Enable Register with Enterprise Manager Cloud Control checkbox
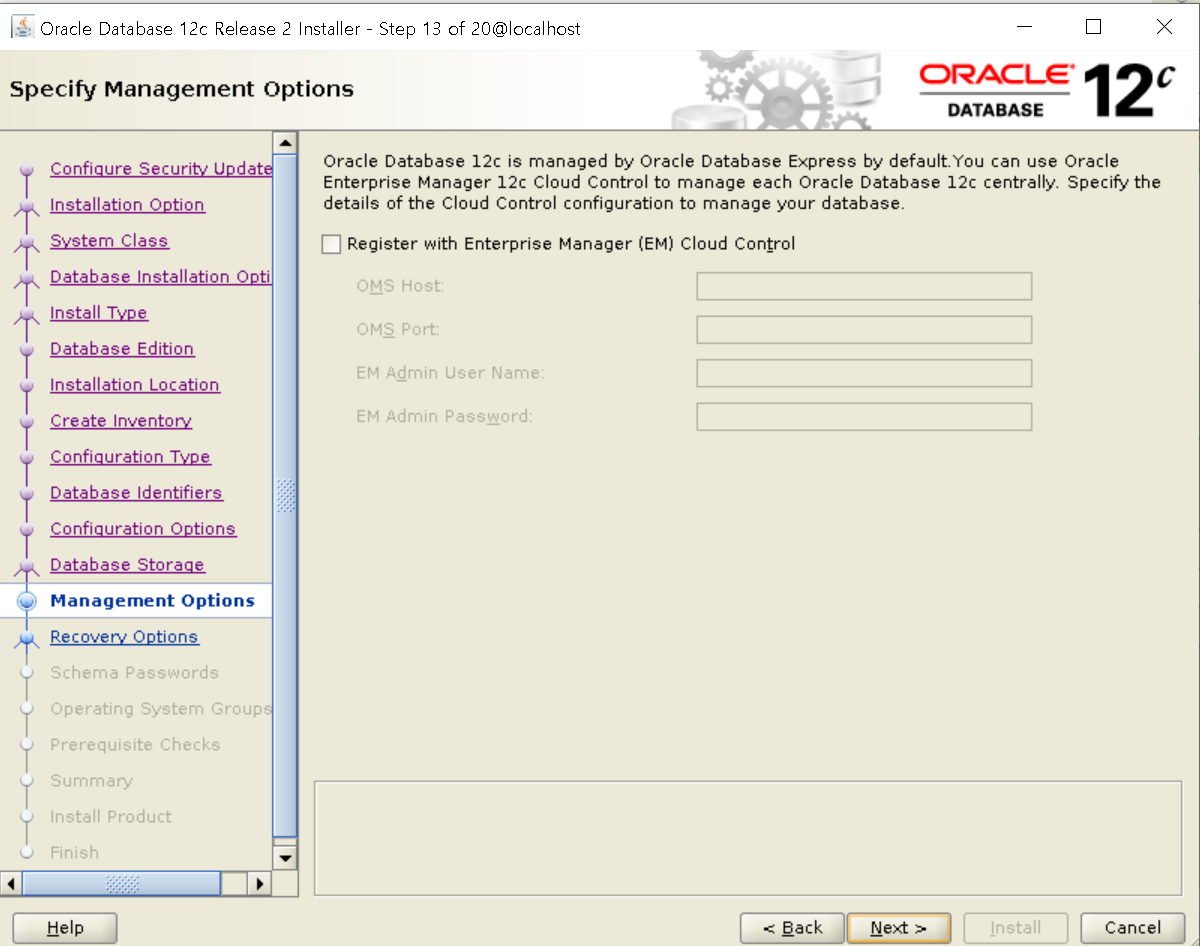Screen dimensions: 1200x946 click(332, 244)
